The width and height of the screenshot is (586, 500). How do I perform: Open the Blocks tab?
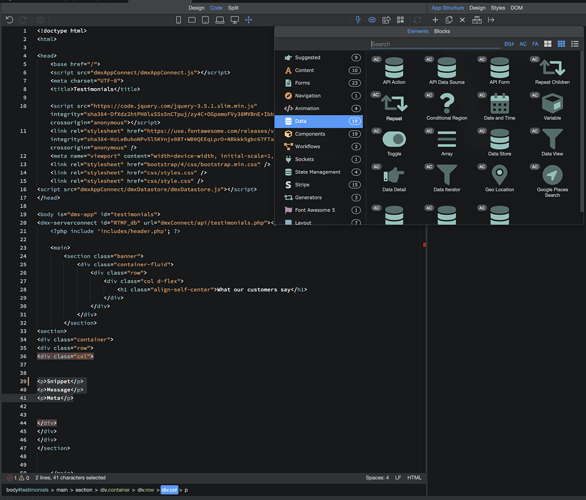click(442, 31)
